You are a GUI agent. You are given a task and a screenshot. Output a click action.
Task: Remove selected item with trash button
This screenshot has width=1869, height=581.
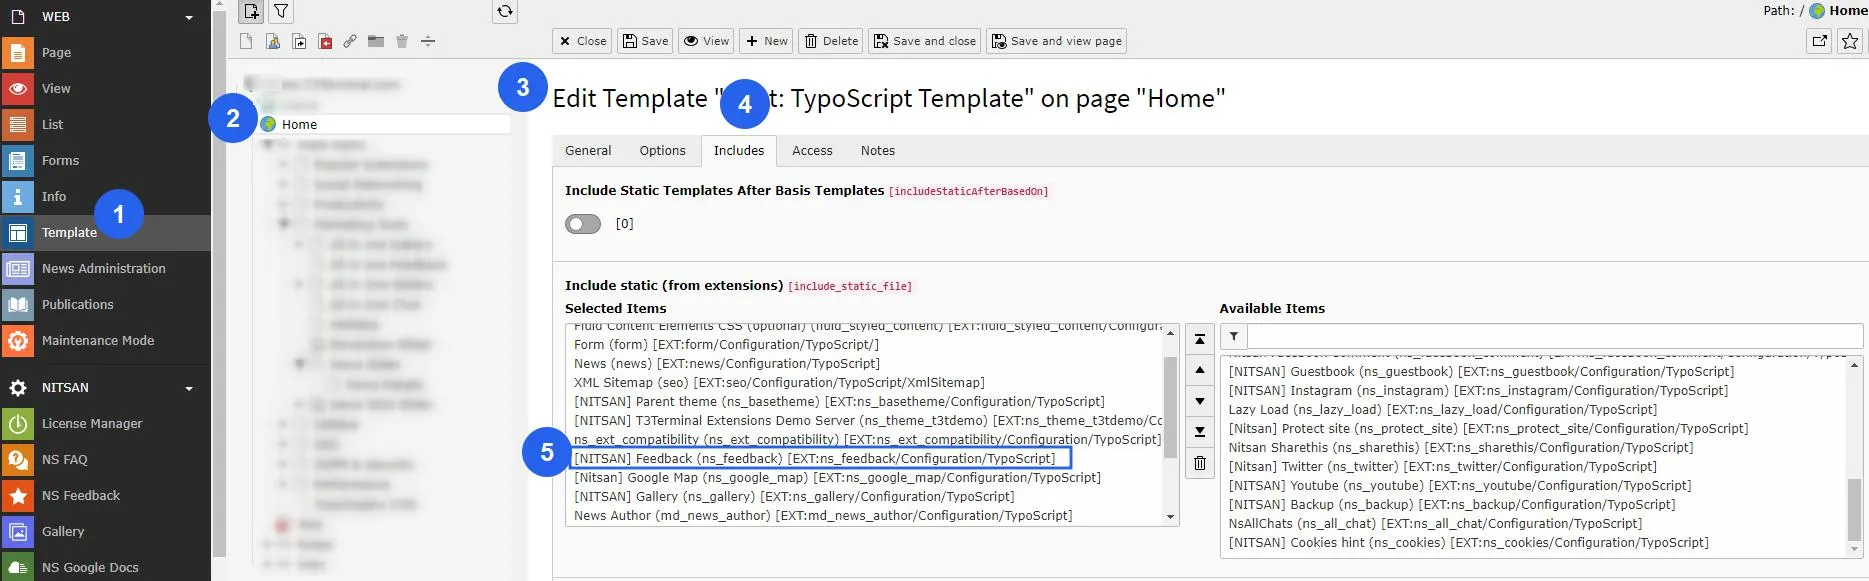(1200, 463)
